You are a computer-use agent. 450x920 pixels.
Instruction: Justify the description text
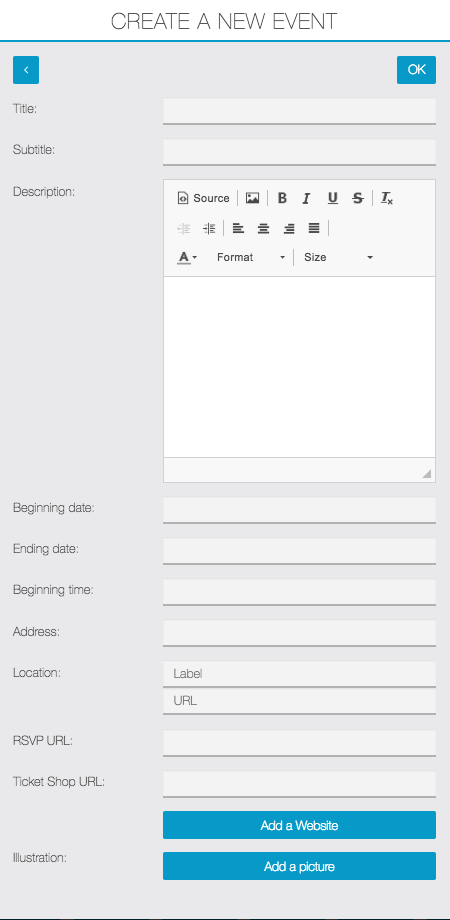click(314, 228)
